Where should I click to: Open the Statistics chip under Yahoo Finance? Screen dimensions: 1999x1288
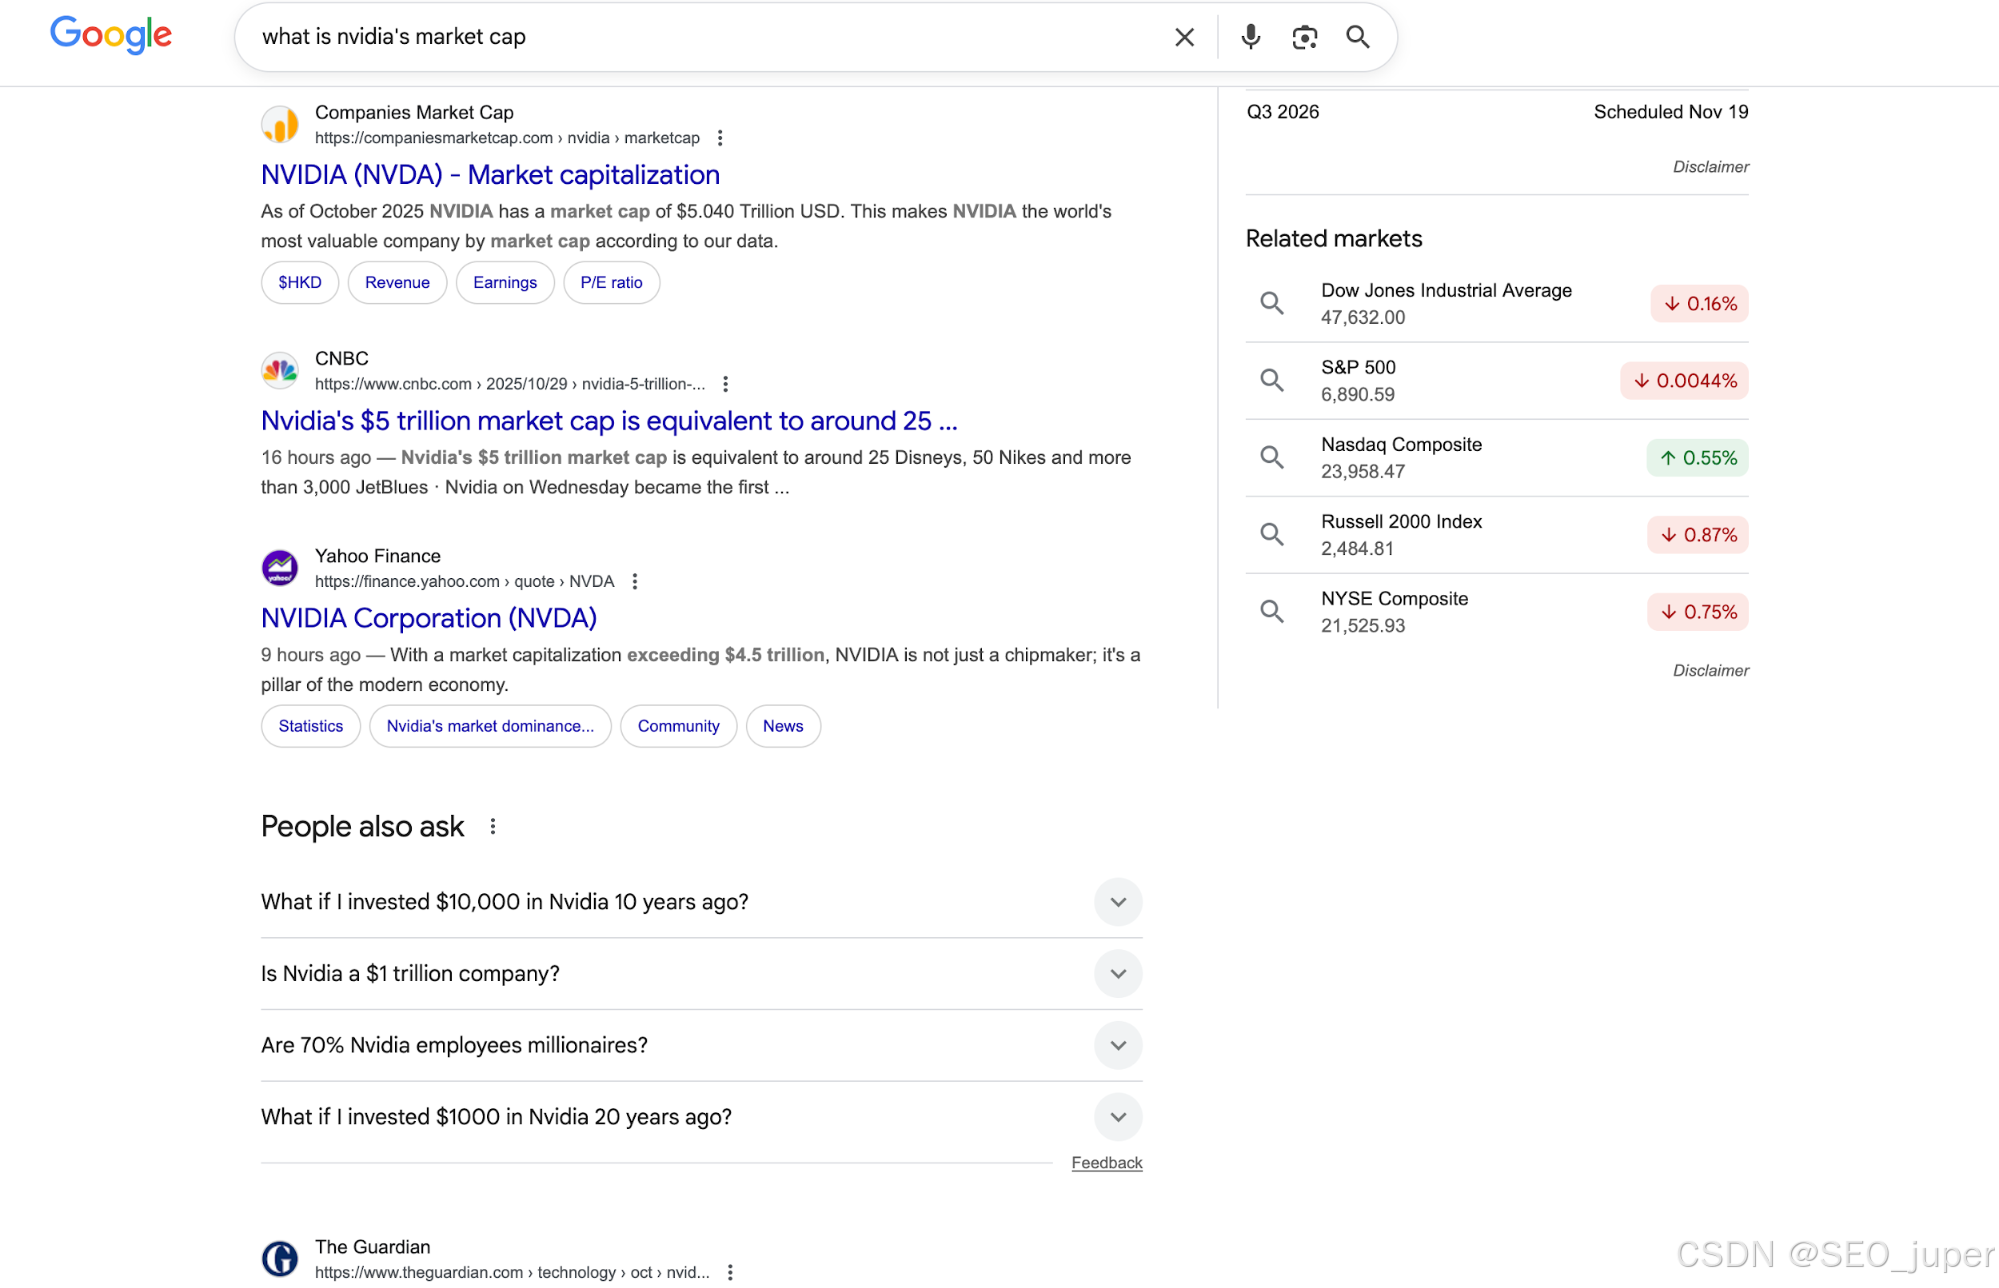(310, 726)
